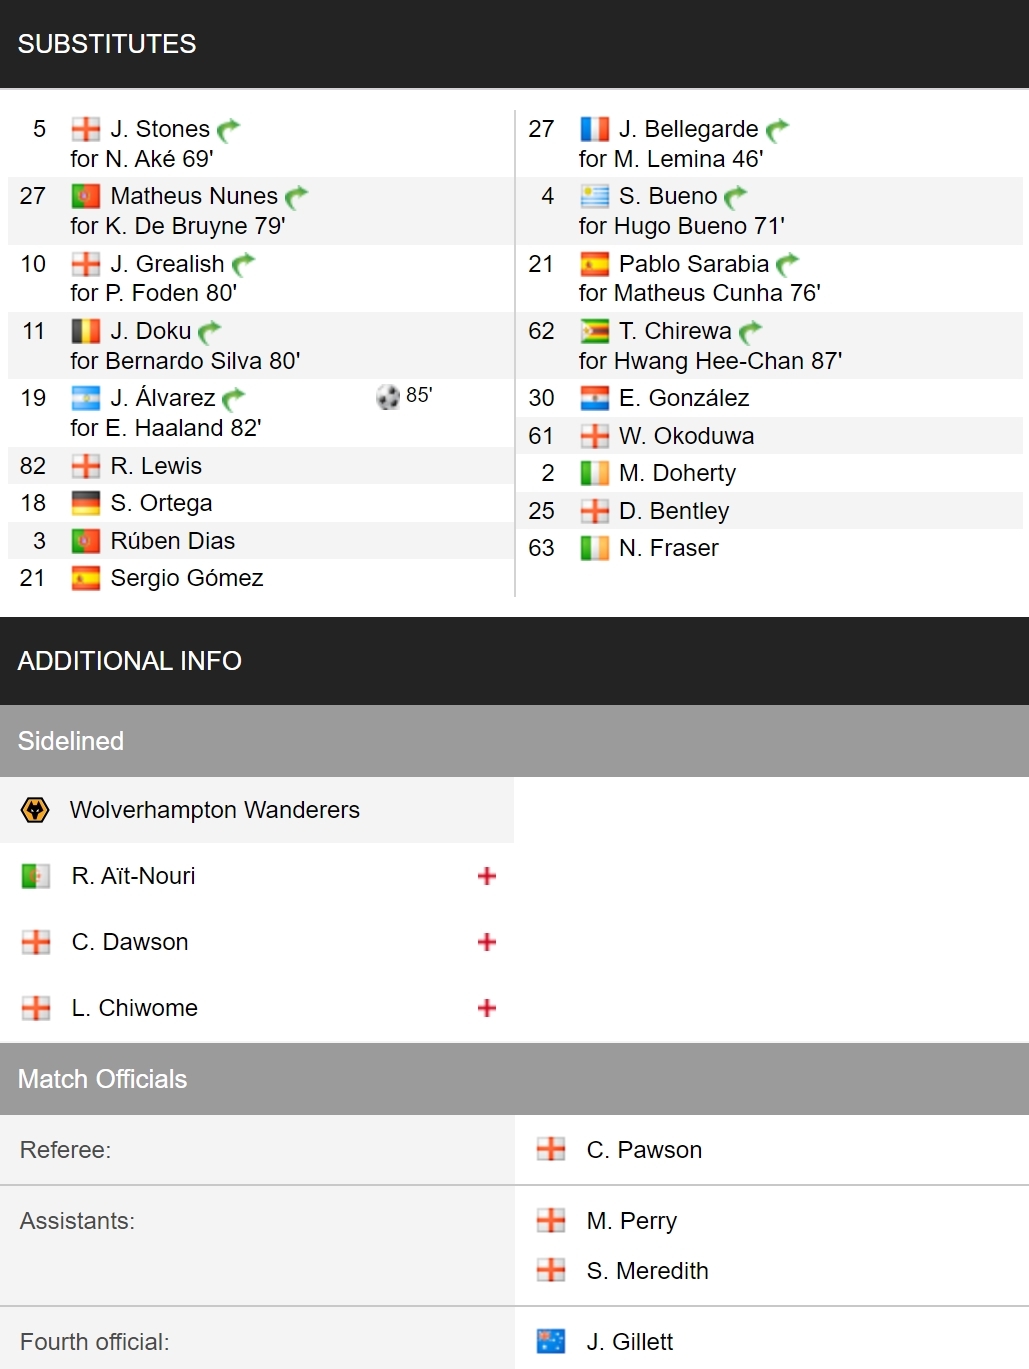Click the substitution arrow next to J. Bellegarde
Screen dimensions: 1029x1369
[x=778, y=130]
